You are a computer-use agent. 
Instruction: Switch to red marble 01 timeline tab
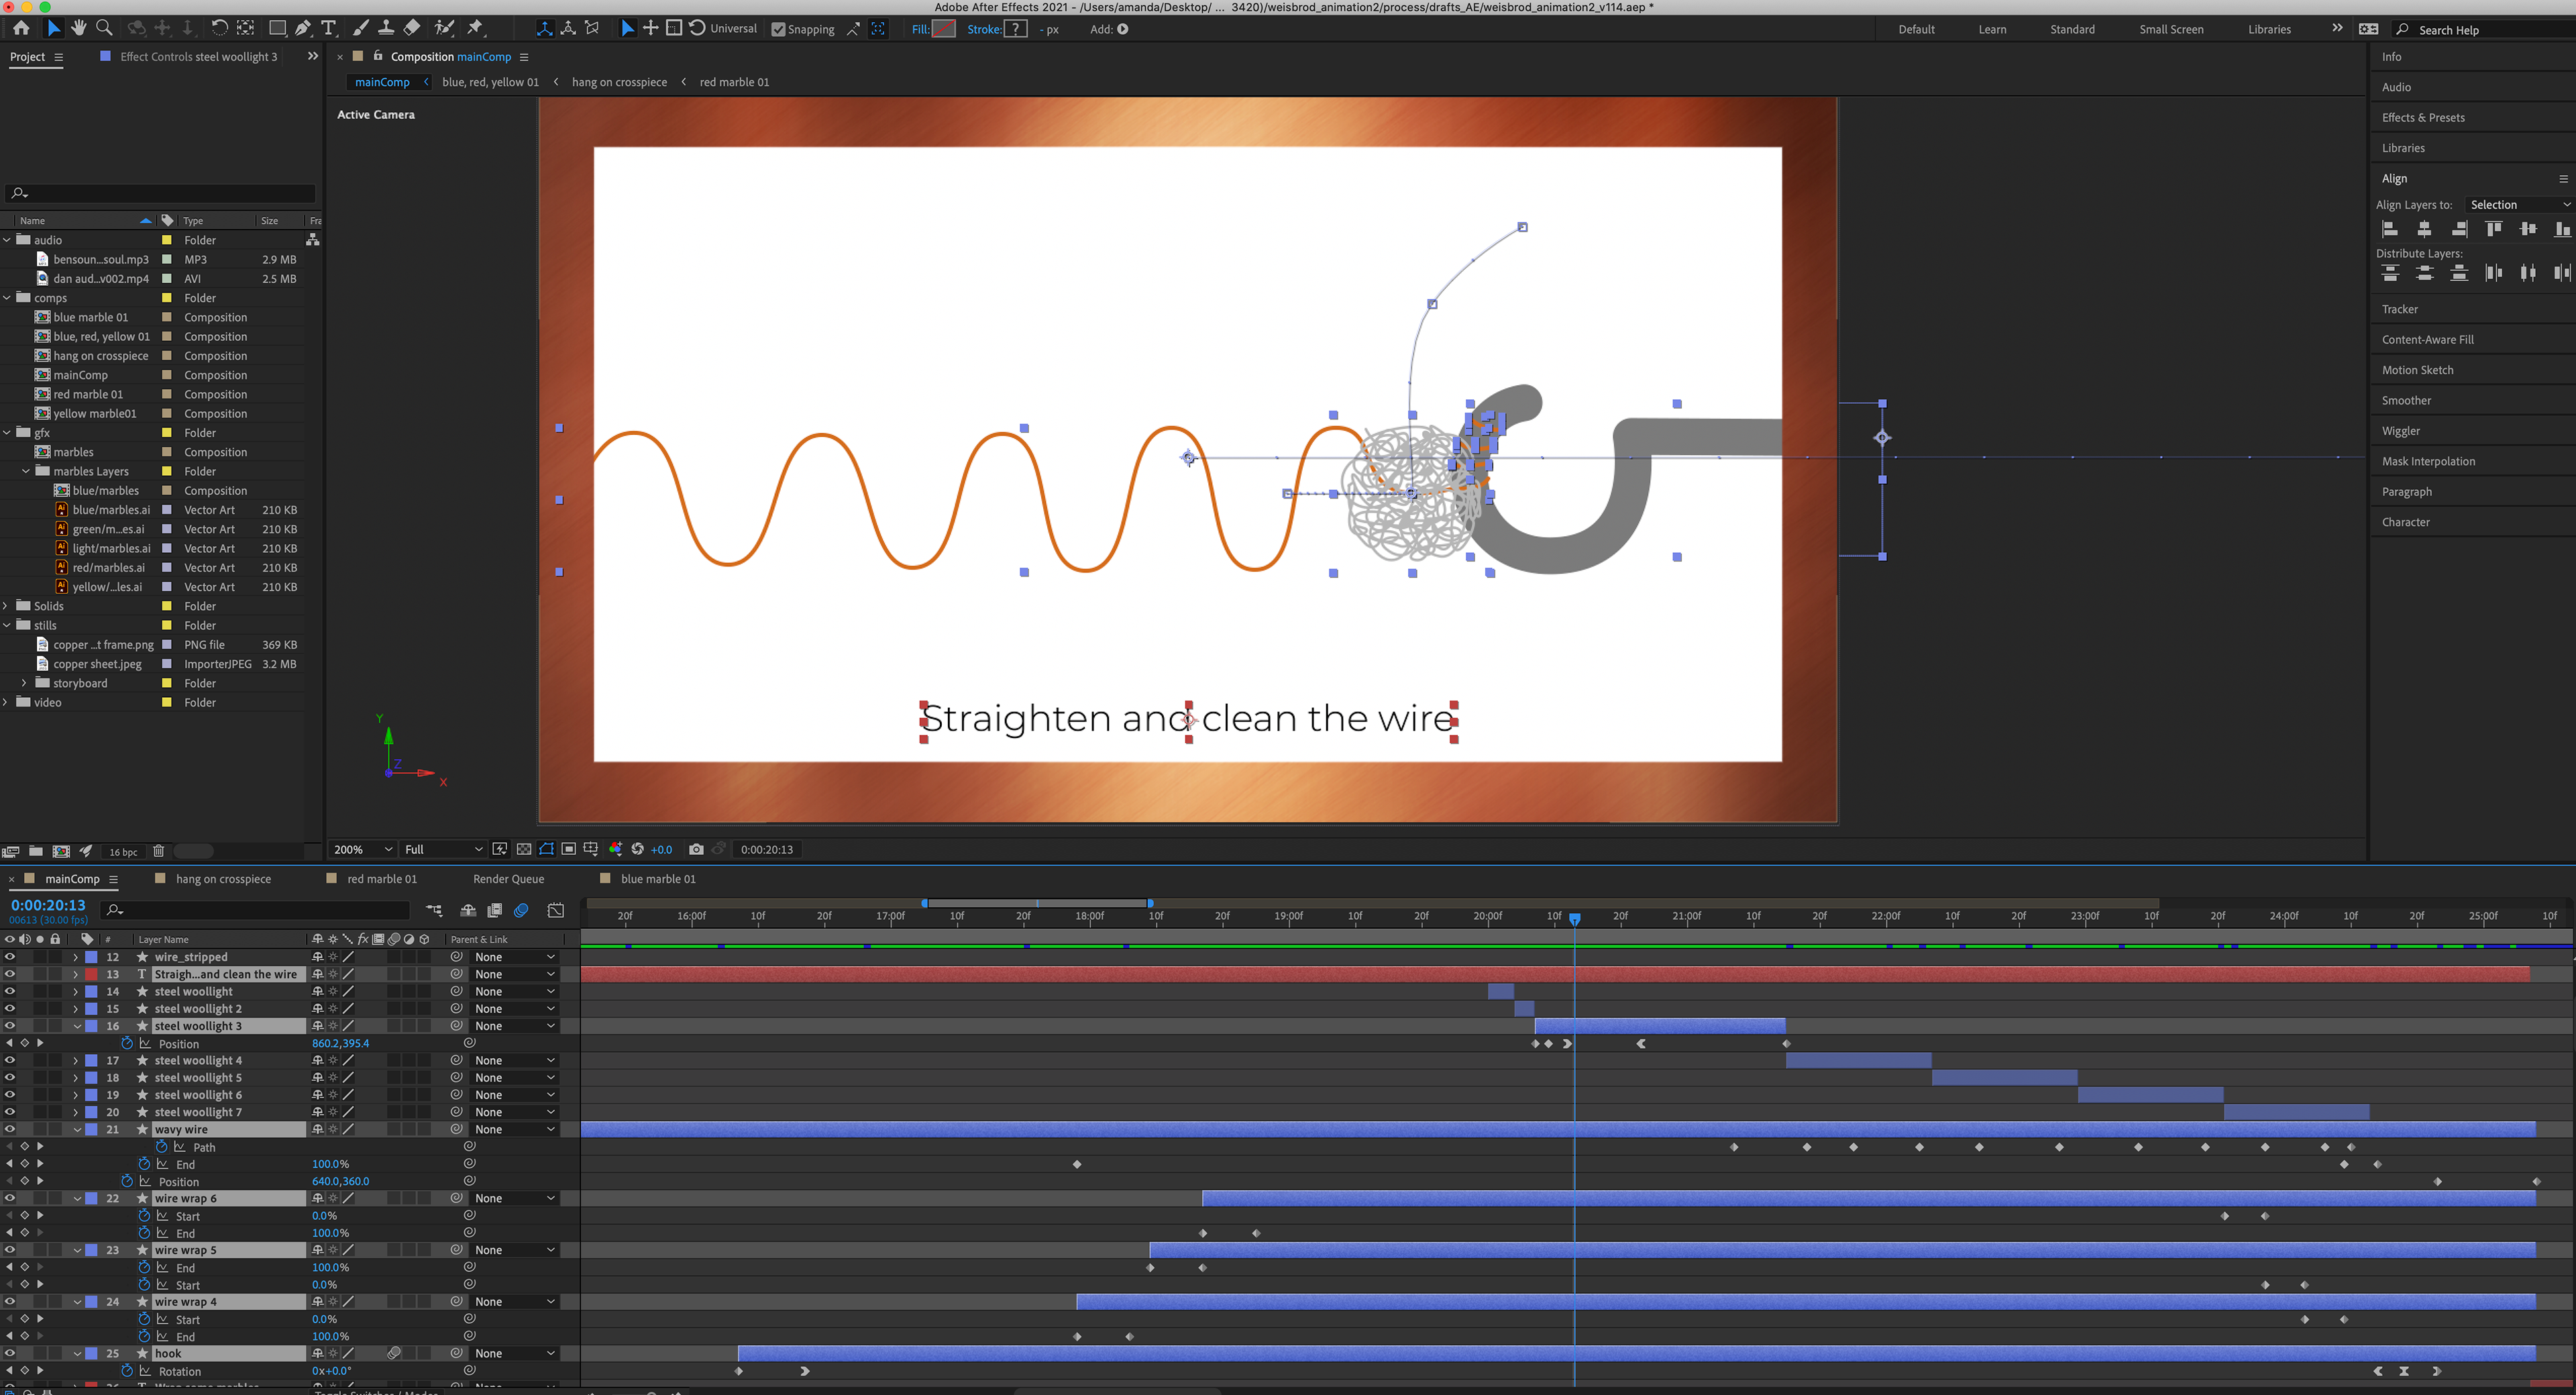(381, 879)
